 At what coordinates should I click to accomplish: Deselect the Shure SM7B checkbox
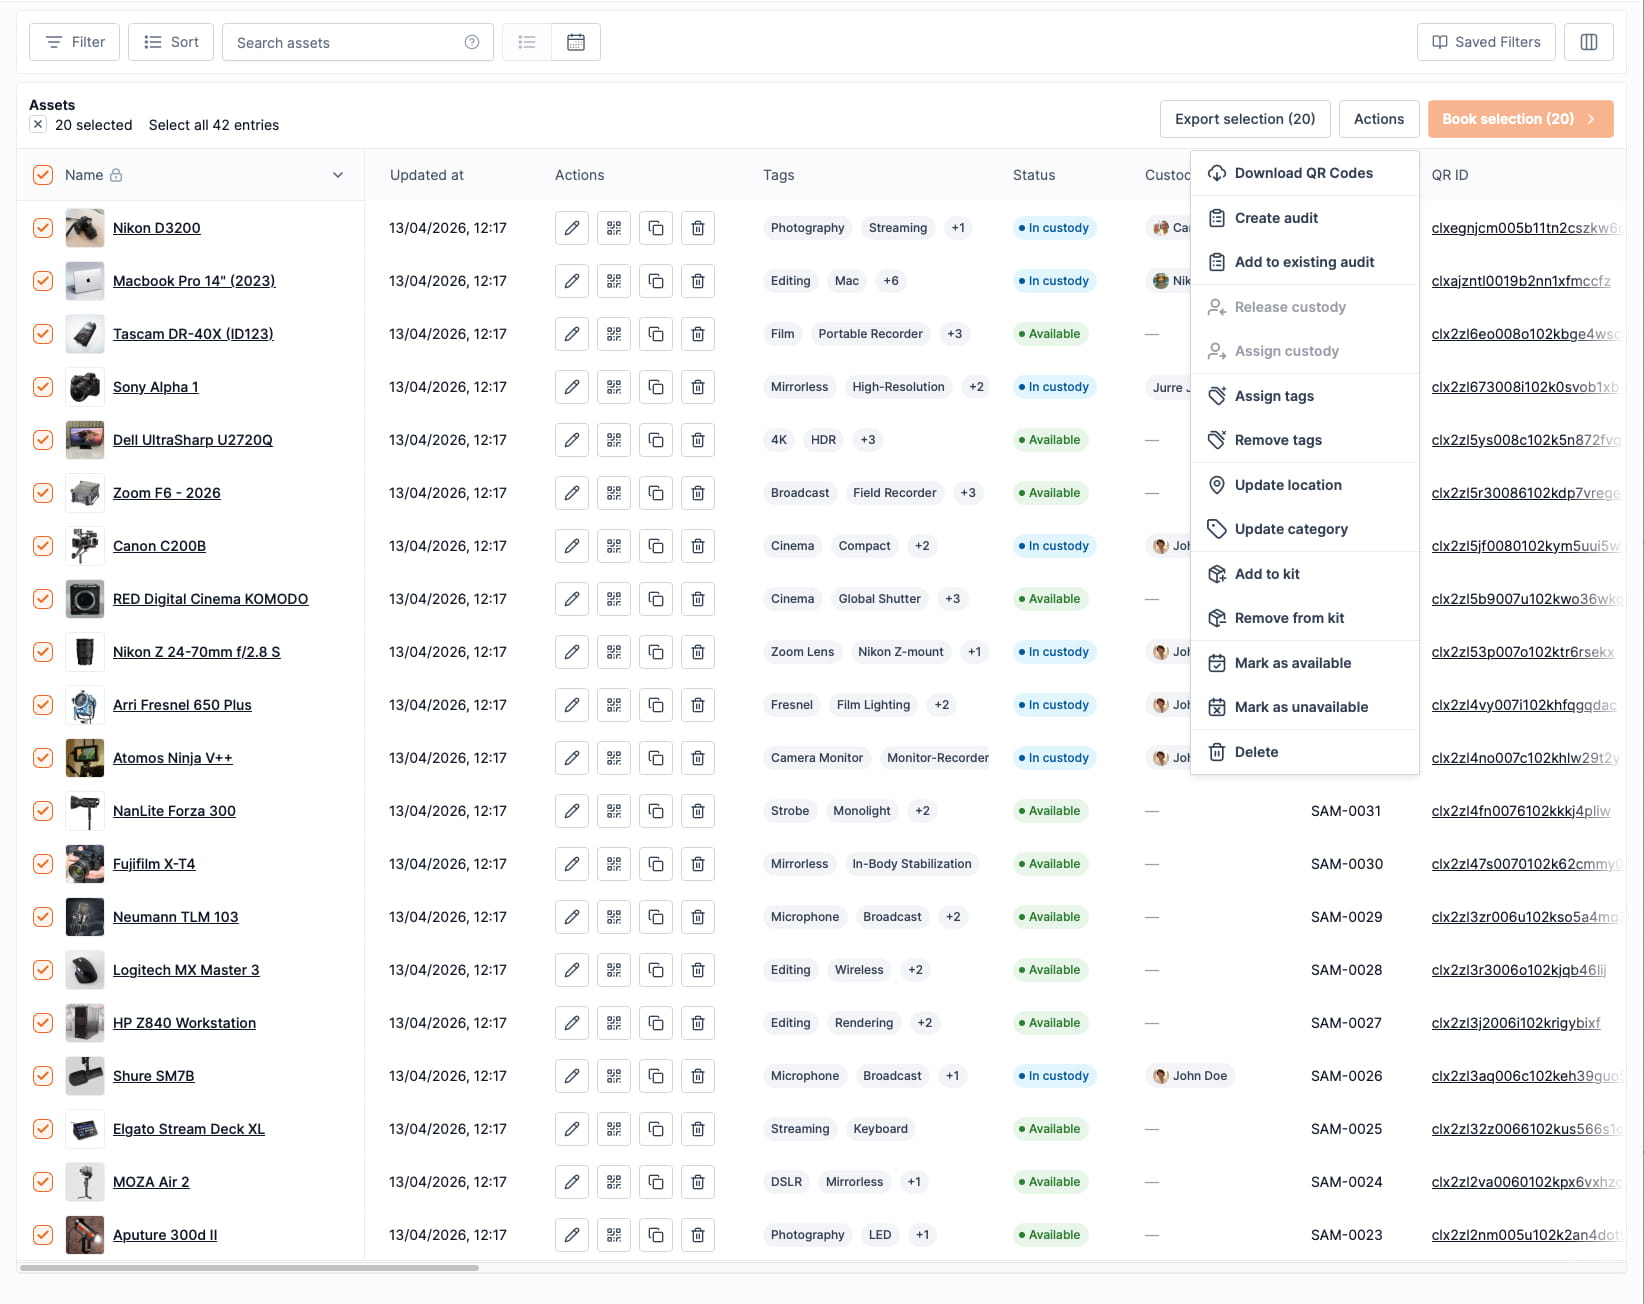pyautogui.click(x=43, y=1076)
